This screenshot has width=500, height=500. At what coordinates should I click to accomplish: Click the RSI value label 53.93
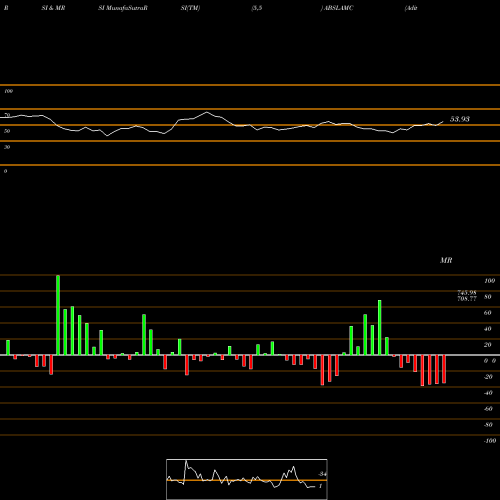point(460,119)
